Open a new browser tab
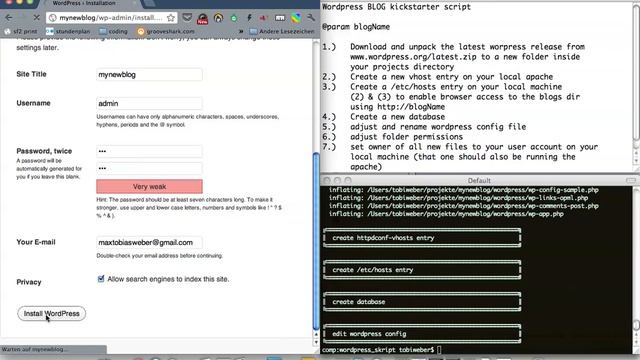This screenshot has height=360, width=640. coord(149,3)
